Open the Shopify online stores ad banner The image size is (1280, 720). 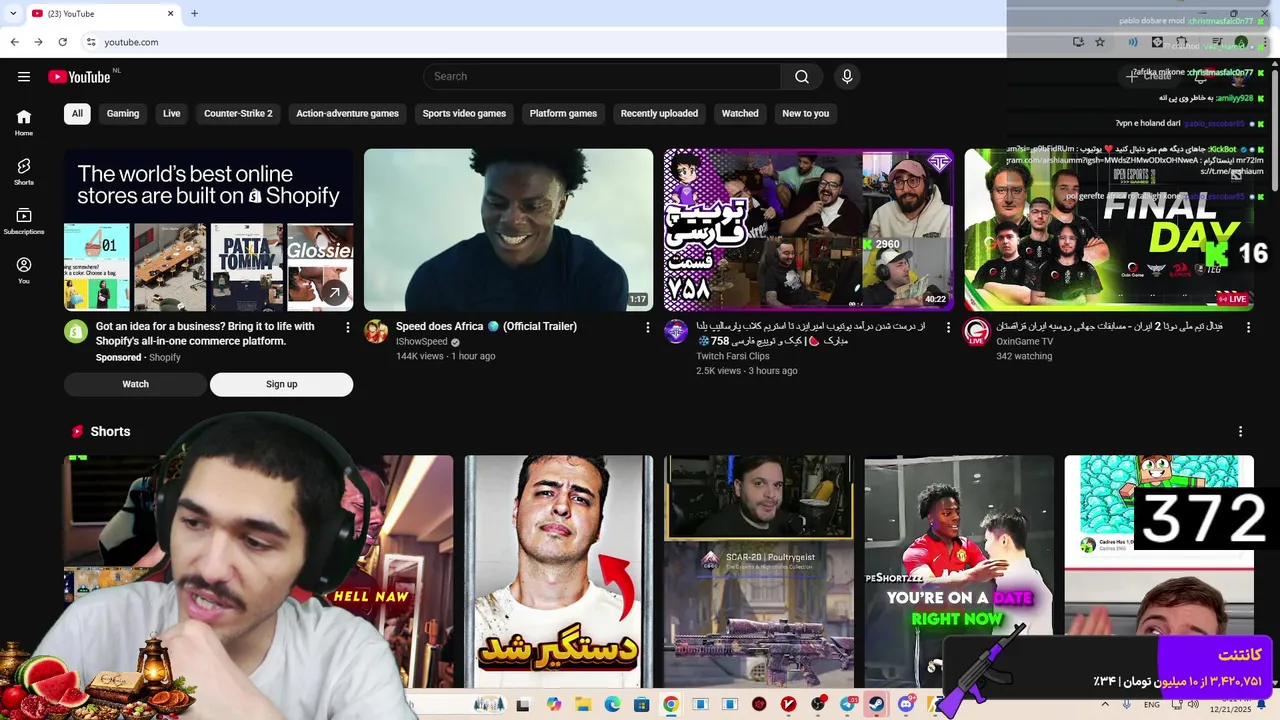[x=208, y=230]
